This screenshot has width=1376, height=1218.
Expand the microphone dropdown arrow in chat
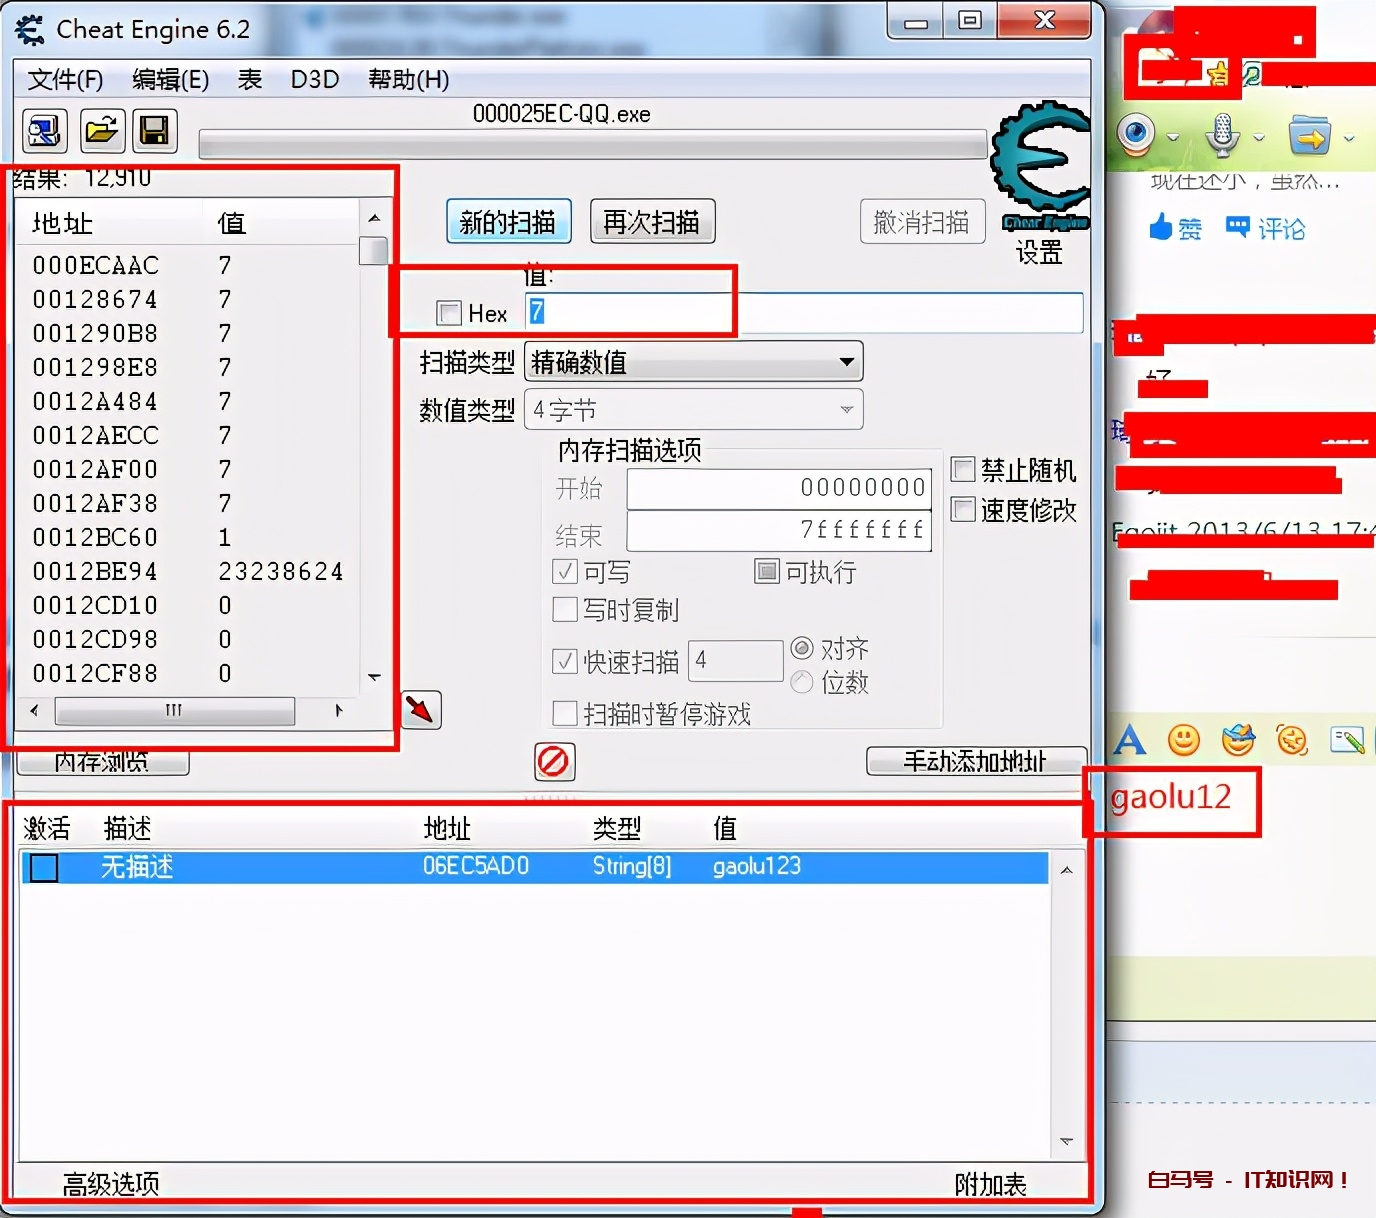click(1259, 138)
